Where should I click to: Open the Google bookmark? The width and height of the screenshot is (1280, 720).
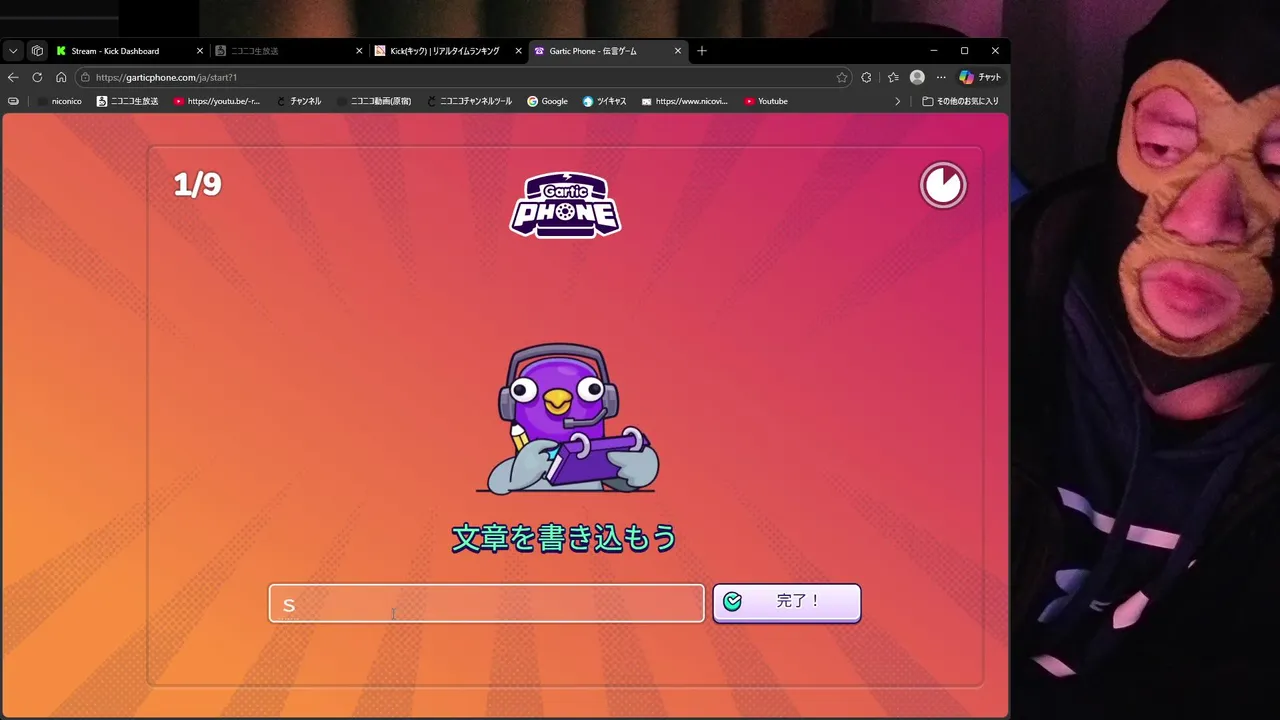point(548,101)
